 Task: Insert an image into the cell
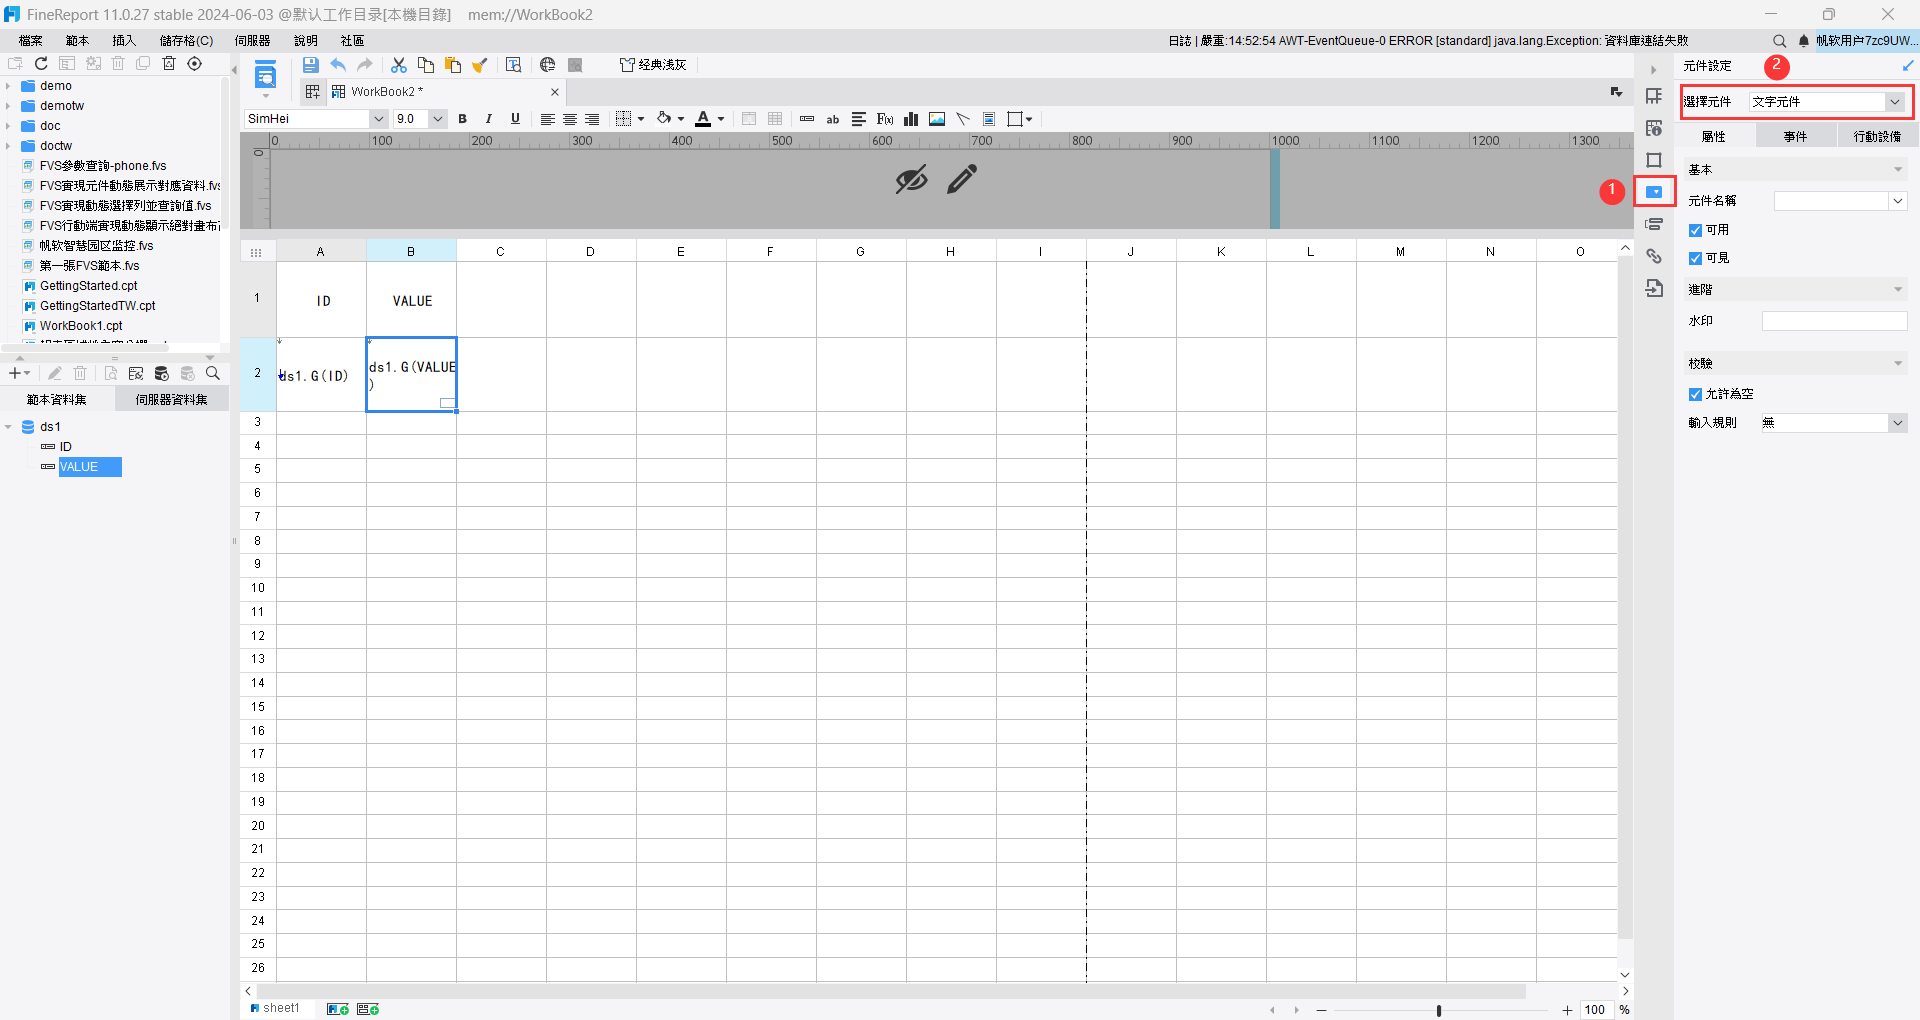[937, 119]
